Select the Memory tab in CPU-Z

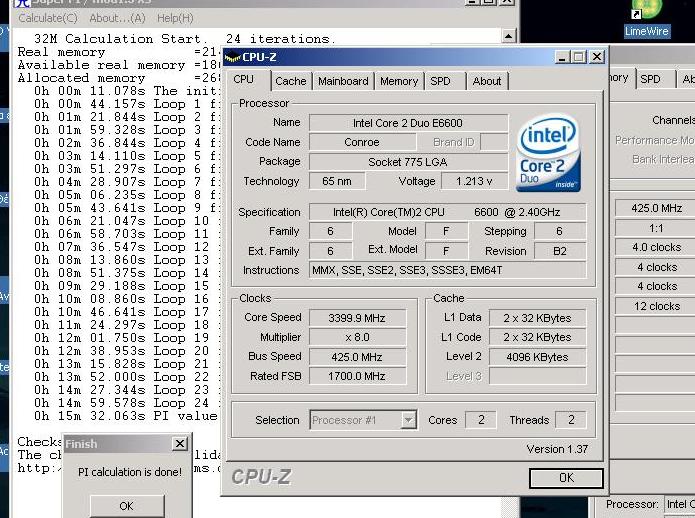click(x=399, y=81)
